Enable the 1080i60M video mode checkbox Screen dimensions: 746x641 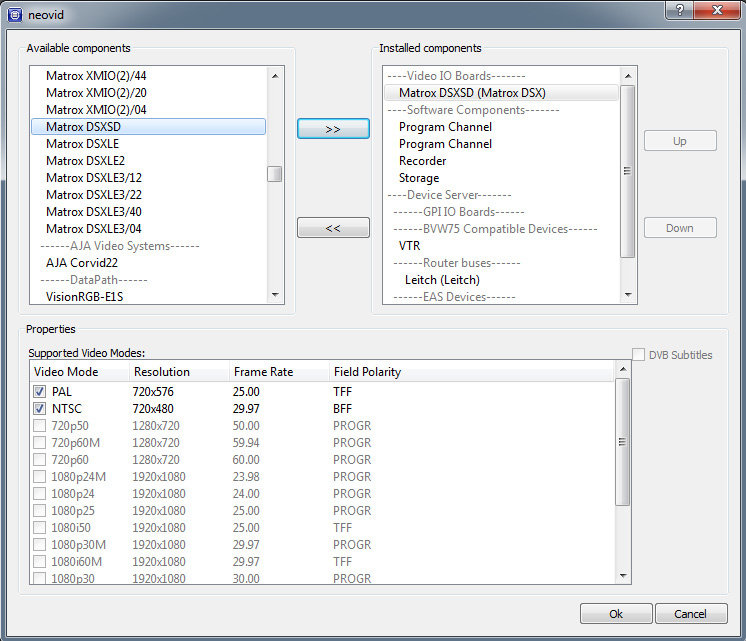tap(39, 562)
